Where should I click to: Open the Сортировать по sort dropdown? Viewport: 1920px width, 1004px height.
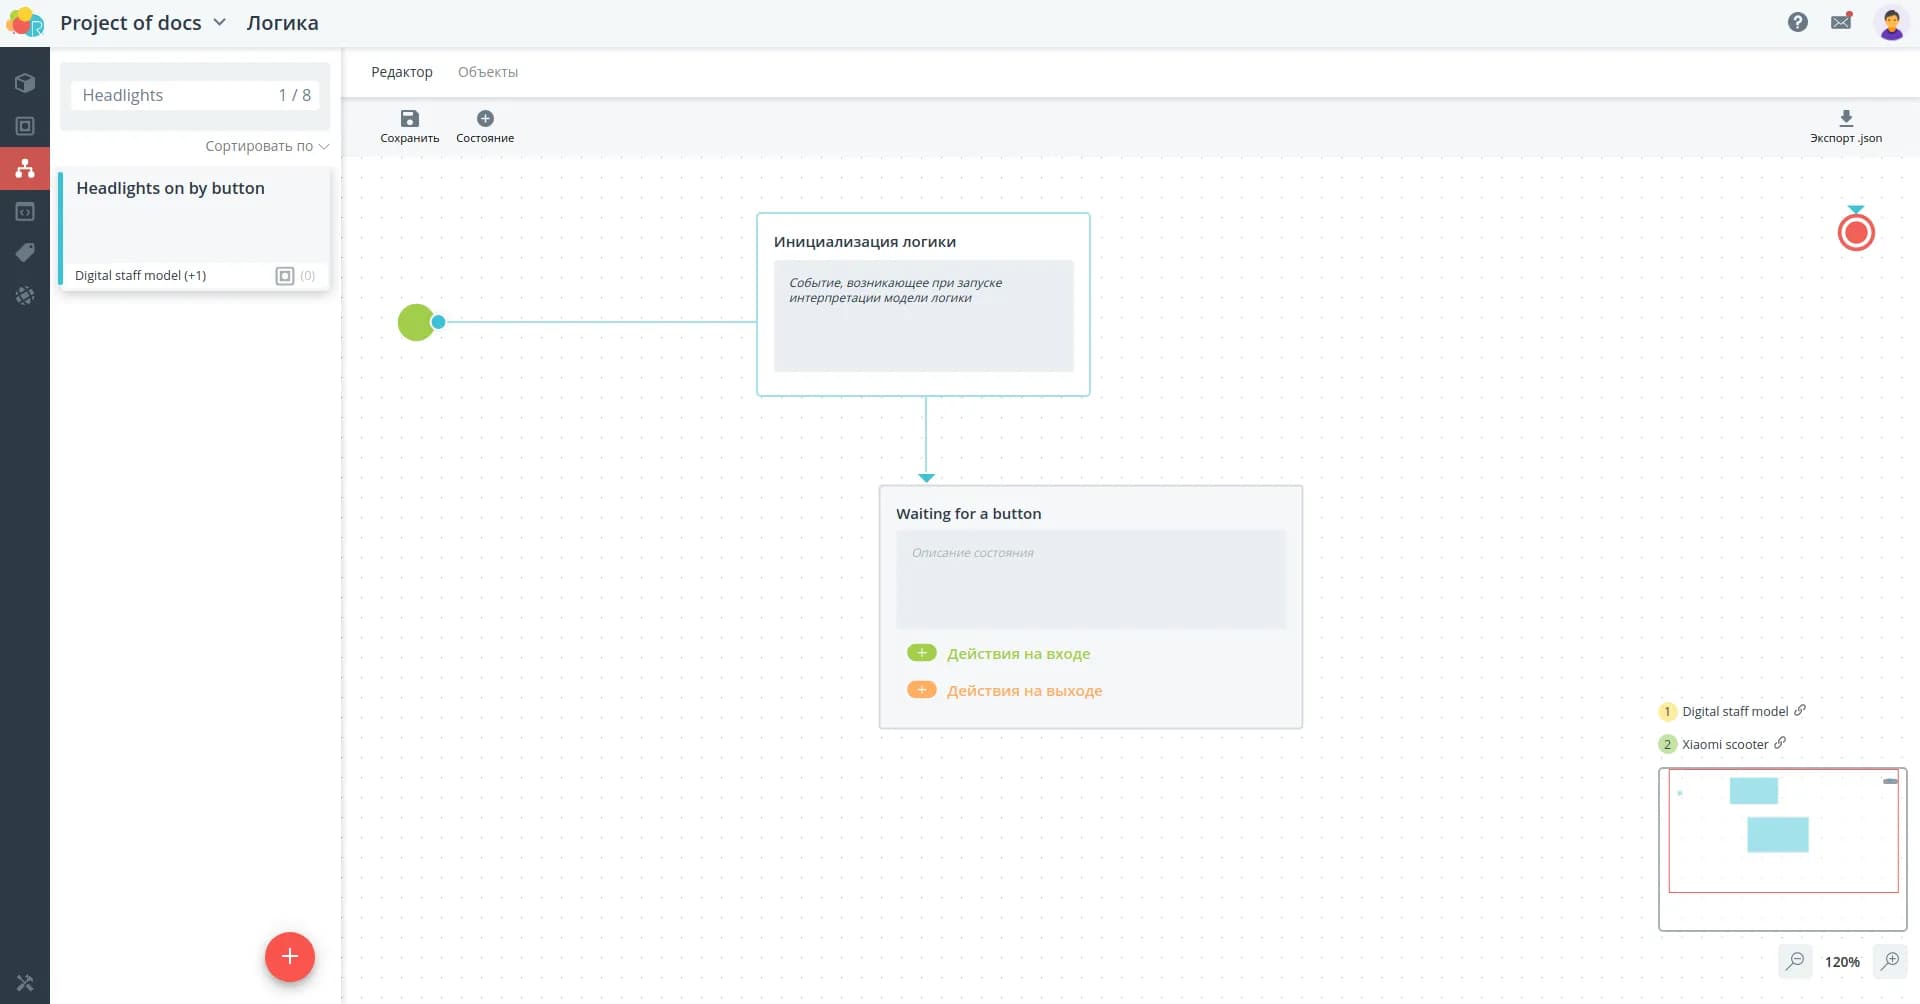(266, 146)
